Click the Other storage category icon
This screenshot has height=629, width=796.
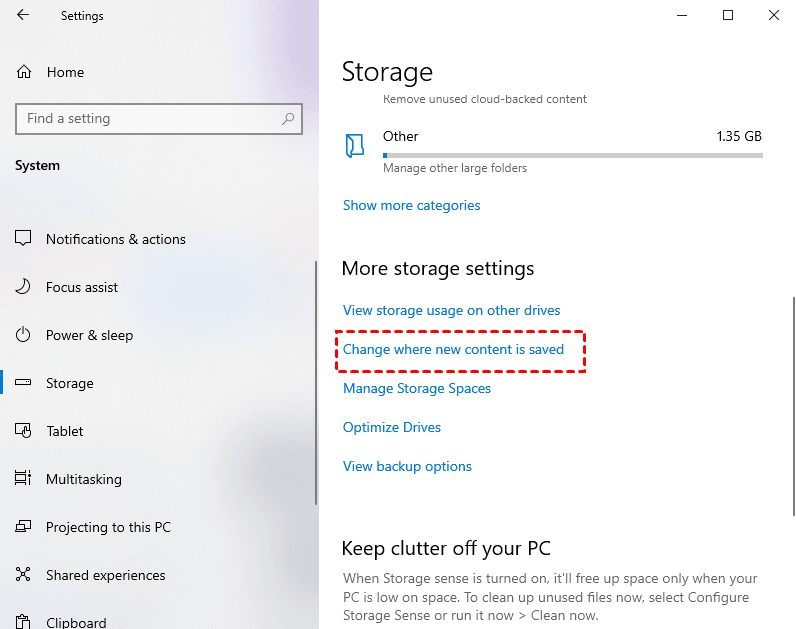(355, 146)
